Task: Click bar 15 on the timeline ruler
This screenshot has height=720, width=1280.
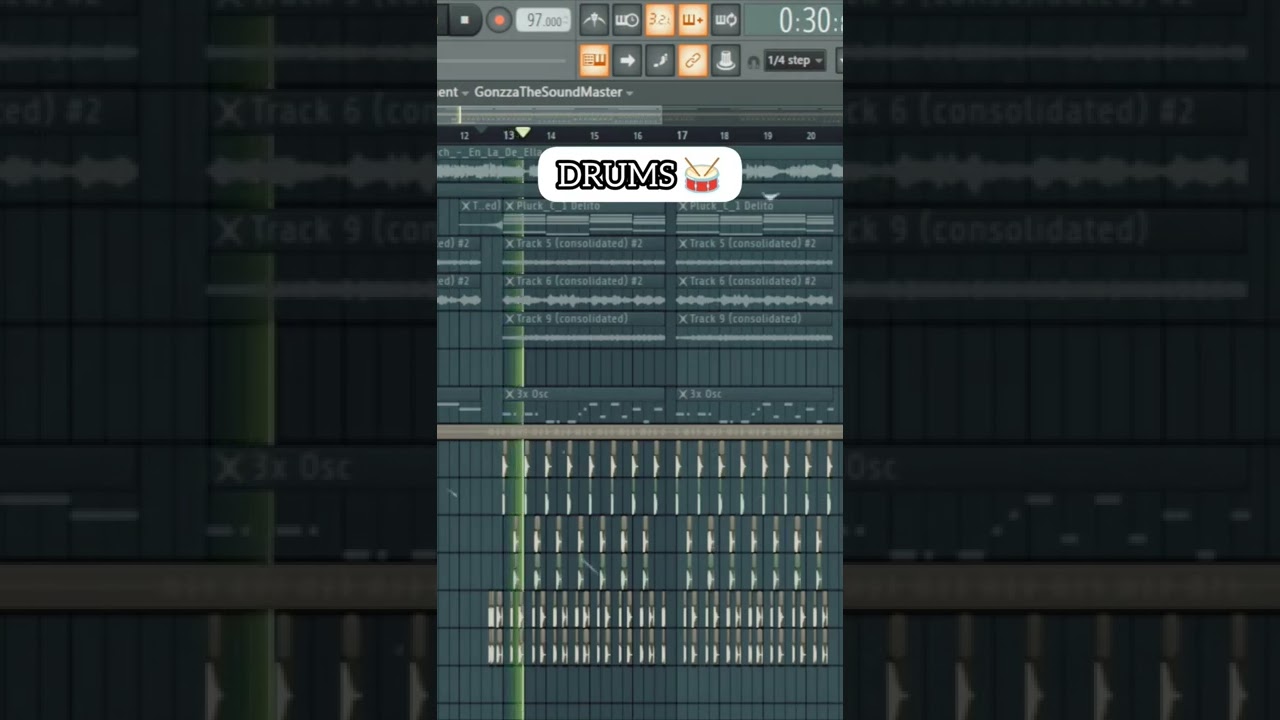Action: [594, 136]
